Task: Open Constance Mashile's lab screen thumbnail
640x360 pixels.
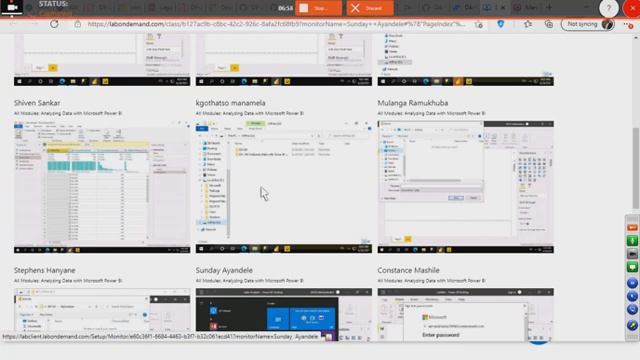Action: click(x=466, y=315)
